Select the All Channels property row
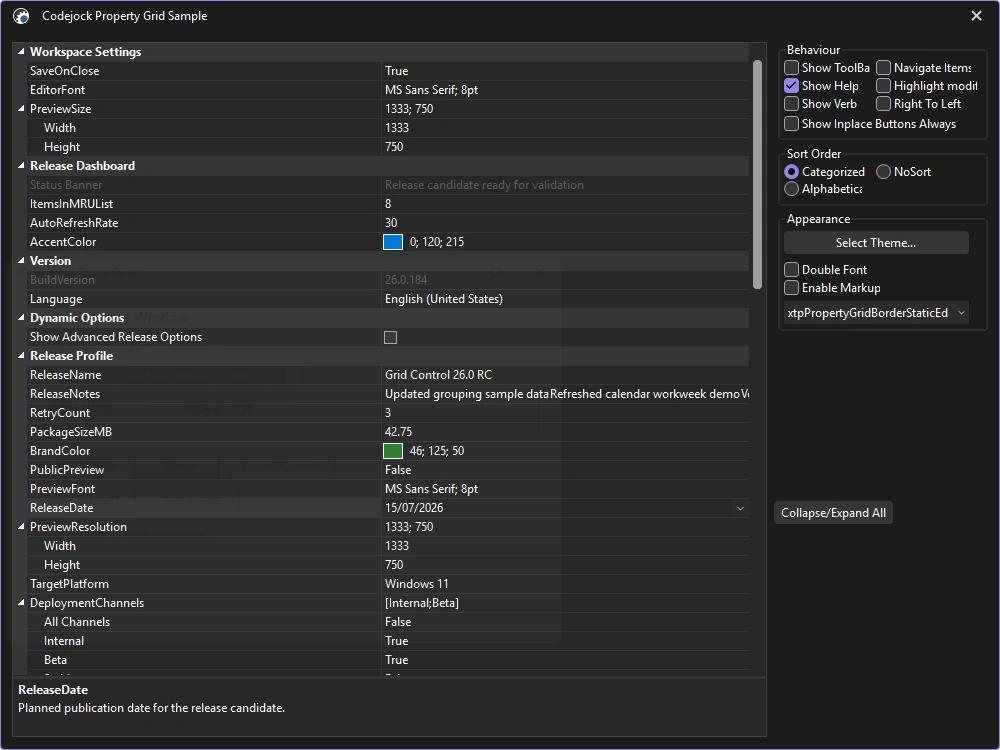 388,622
